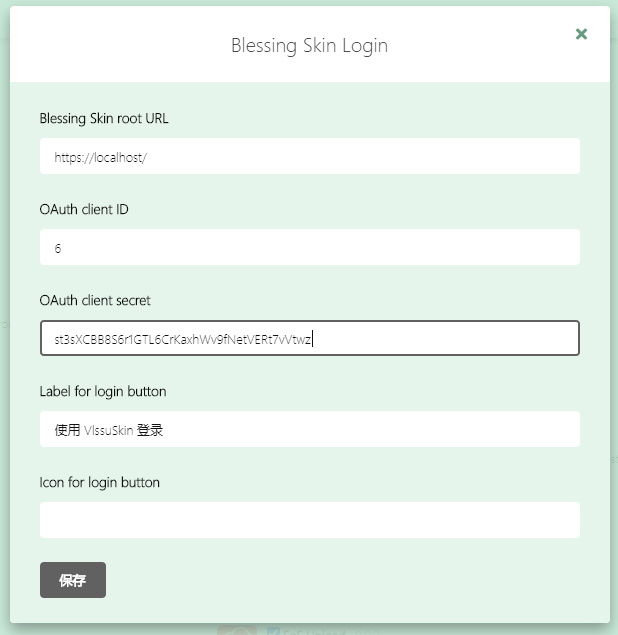Click the "Blessing Skin Login" dialog title

tap(309, 45)
